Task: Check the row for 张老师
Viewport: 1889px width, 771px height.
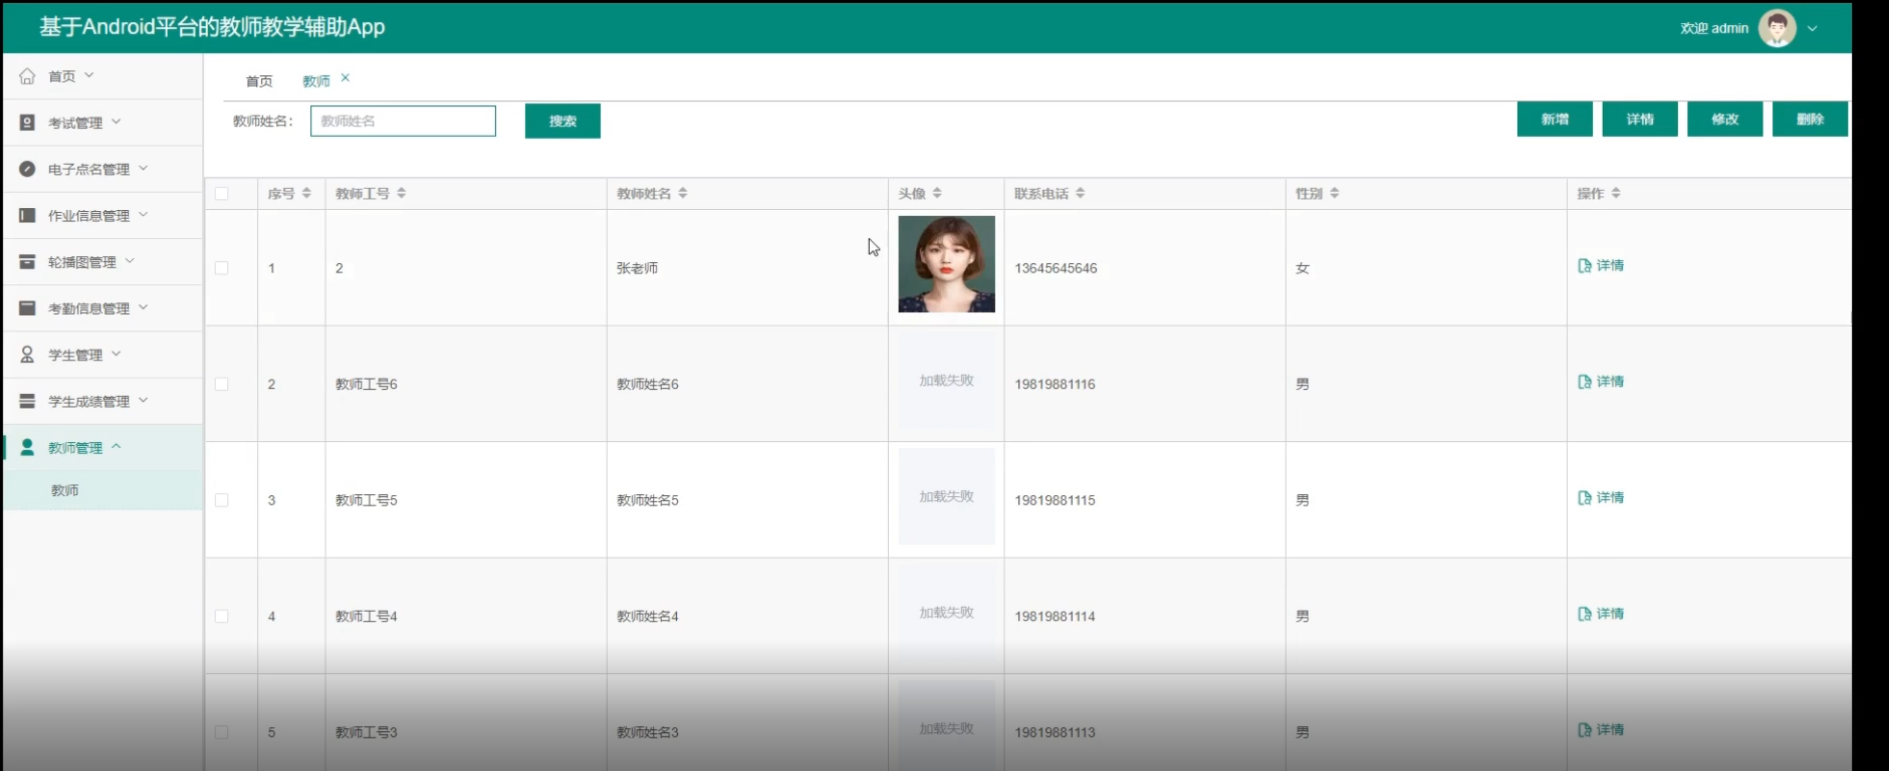Action: 222,268
